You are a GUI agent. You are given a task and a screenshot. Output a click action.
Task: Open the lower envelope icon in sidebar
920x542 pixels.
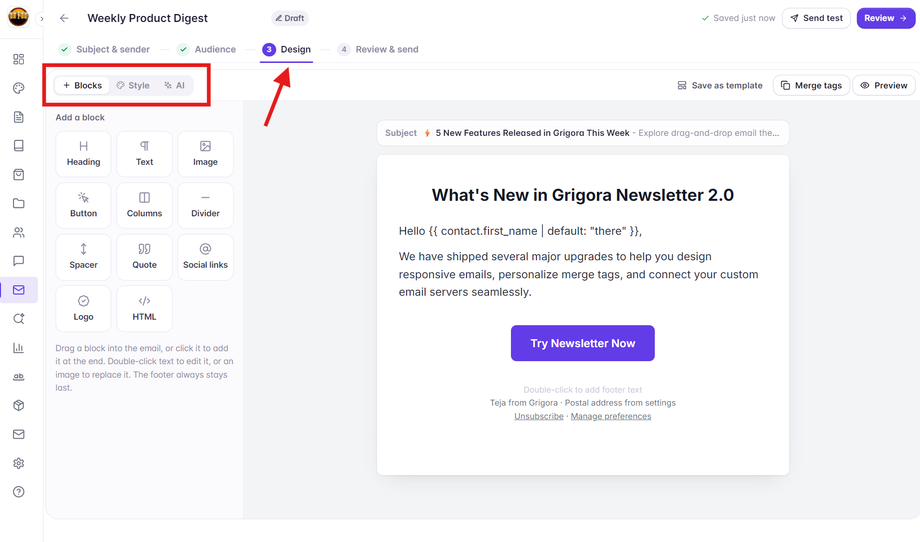[x=19, y=434]
